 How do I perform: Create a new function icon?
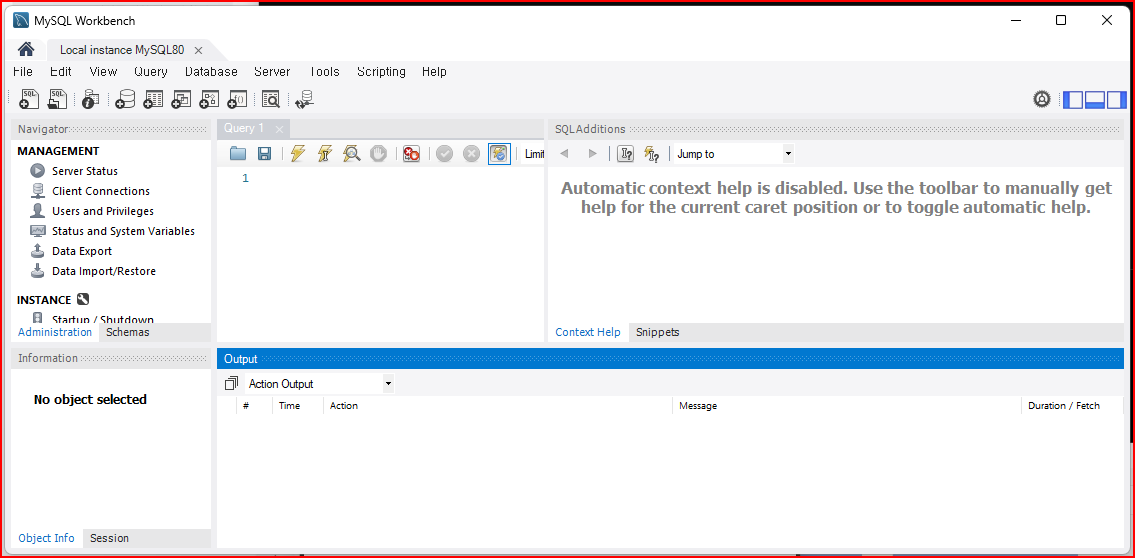pos(237,99)
